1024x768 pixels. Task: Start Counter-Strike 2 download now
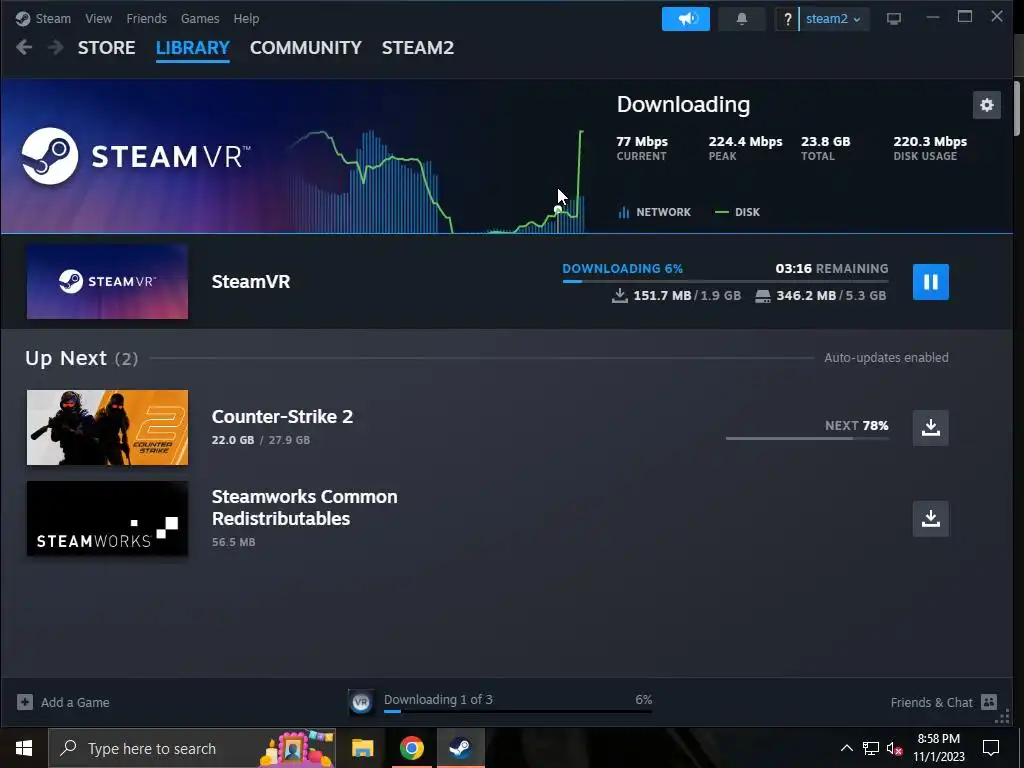pos(931,428)
